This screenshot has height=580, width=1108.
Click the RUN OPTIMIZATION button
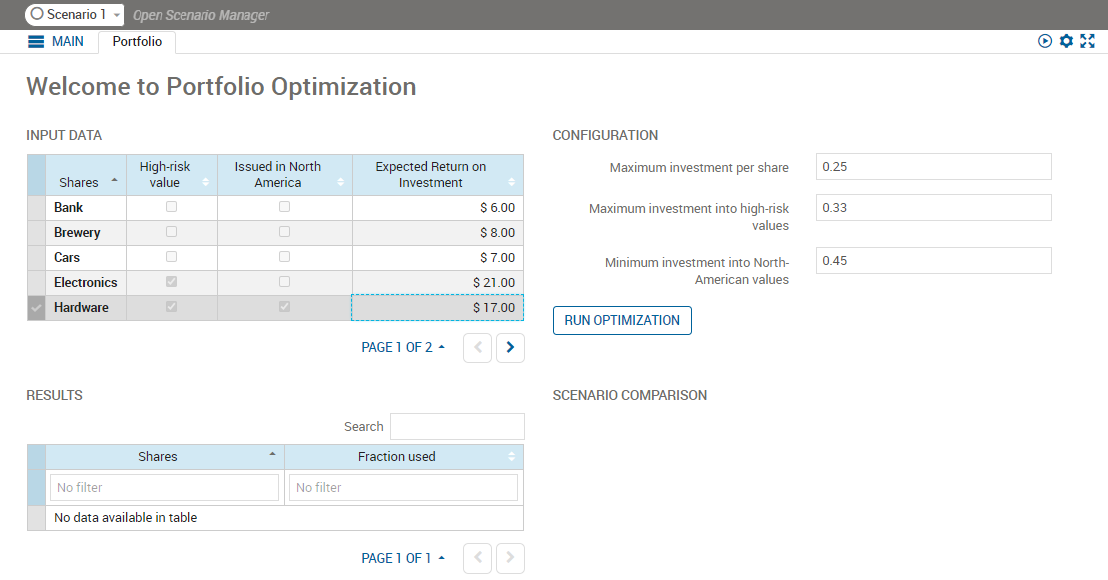coord(622,320)
